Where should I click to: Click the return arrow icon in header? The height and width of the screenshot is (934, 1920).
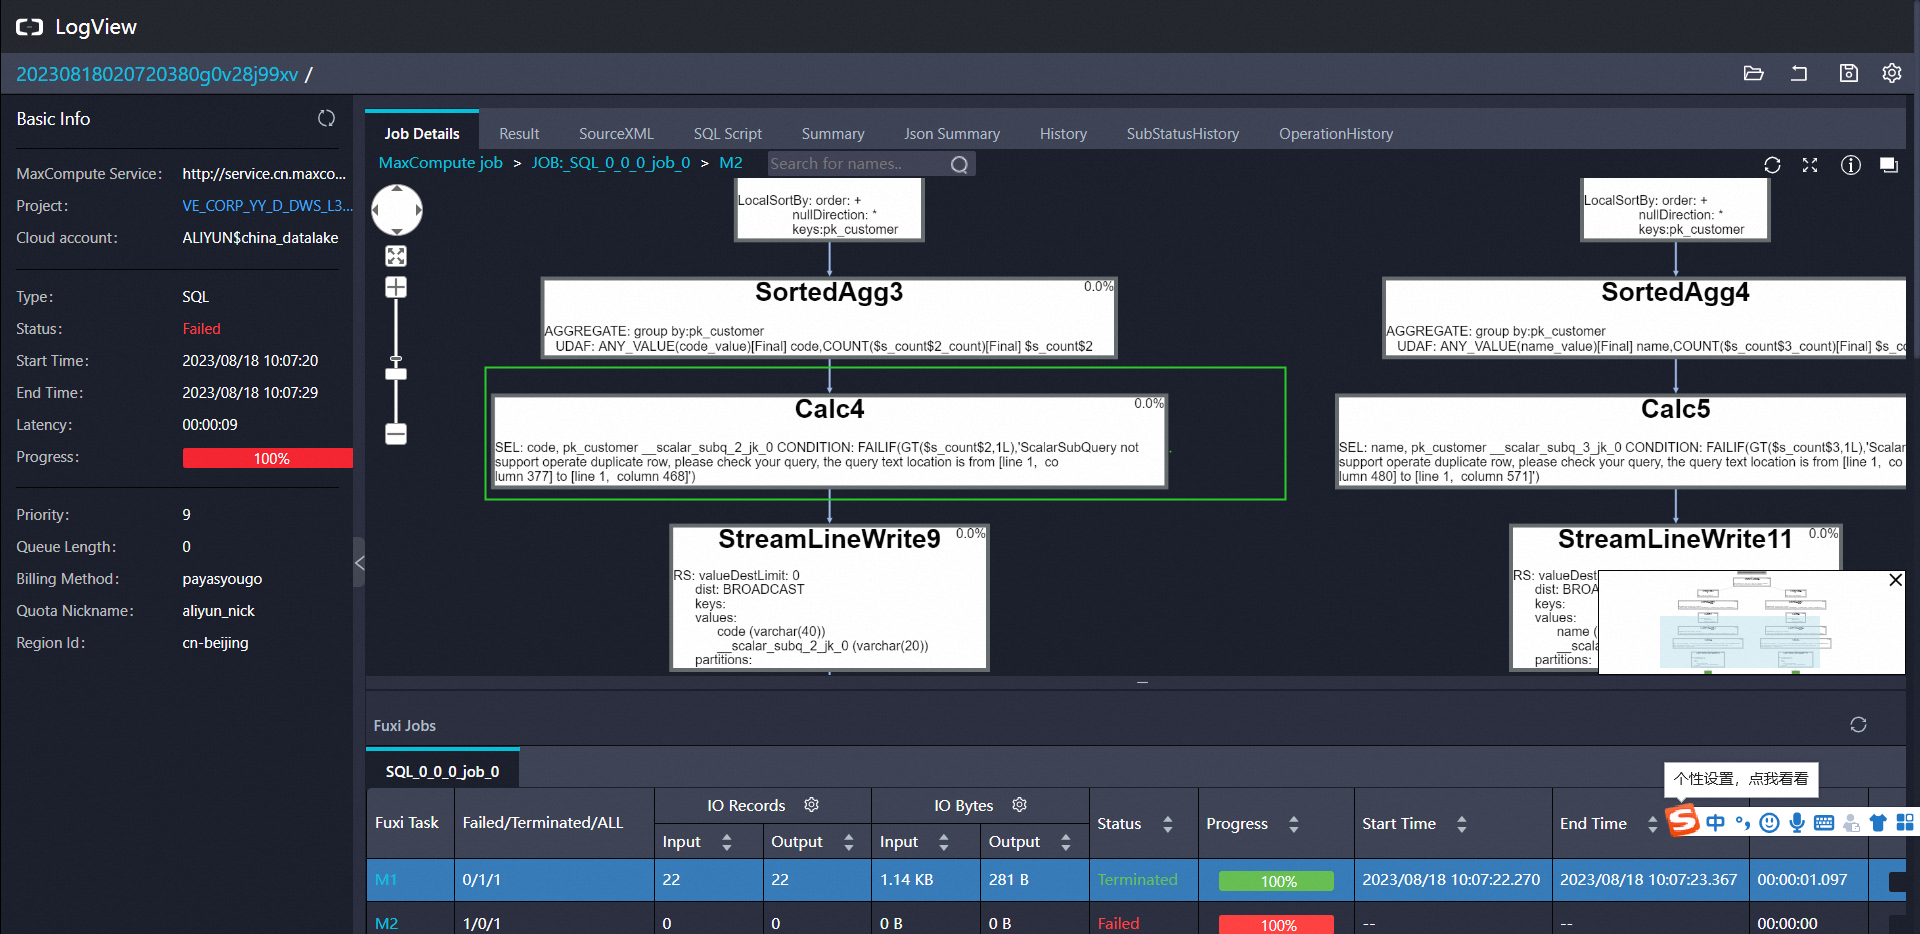(1799, 73)
